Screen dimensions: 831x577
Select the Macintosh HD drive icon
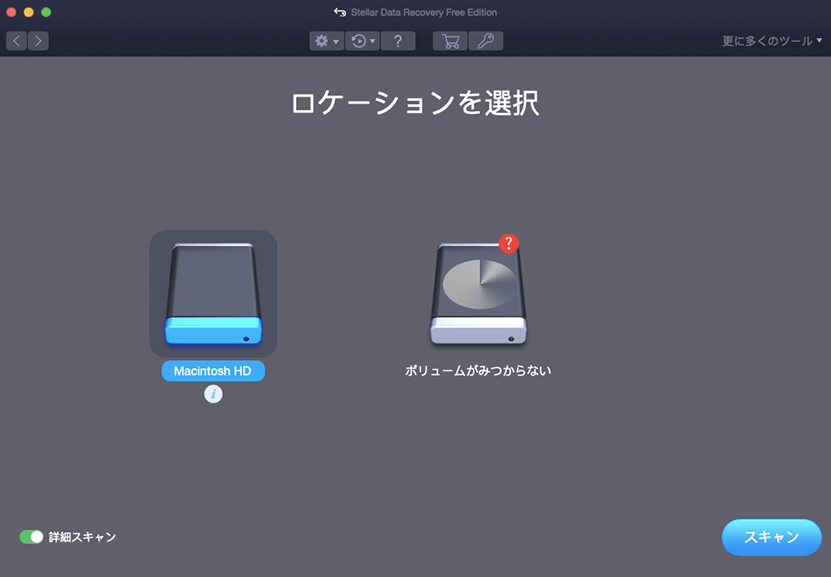click(x=213, y=293)
